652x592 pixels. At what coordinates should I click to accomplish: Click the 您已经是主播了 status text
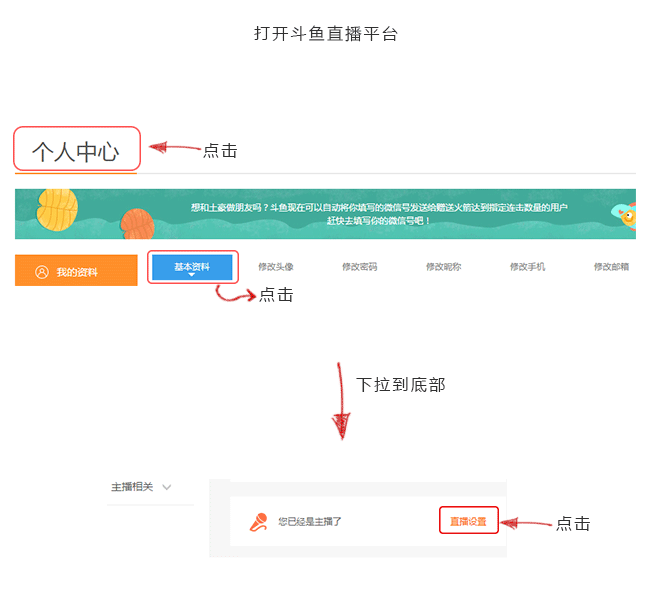[310, 521]
